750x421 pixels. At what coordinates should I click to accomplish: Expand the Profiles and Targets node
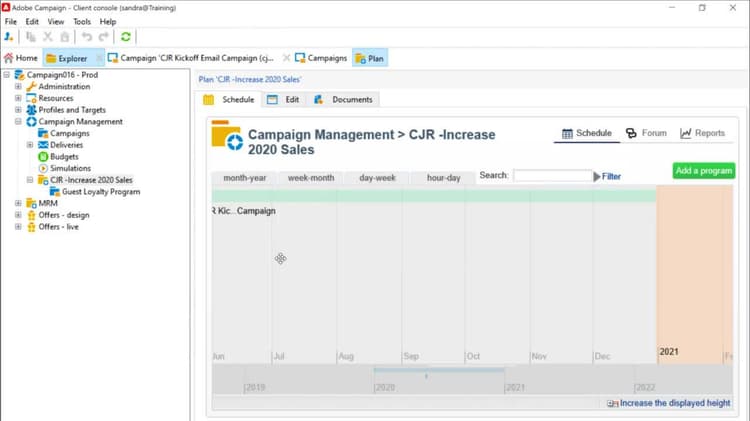(x=18, y=110)
